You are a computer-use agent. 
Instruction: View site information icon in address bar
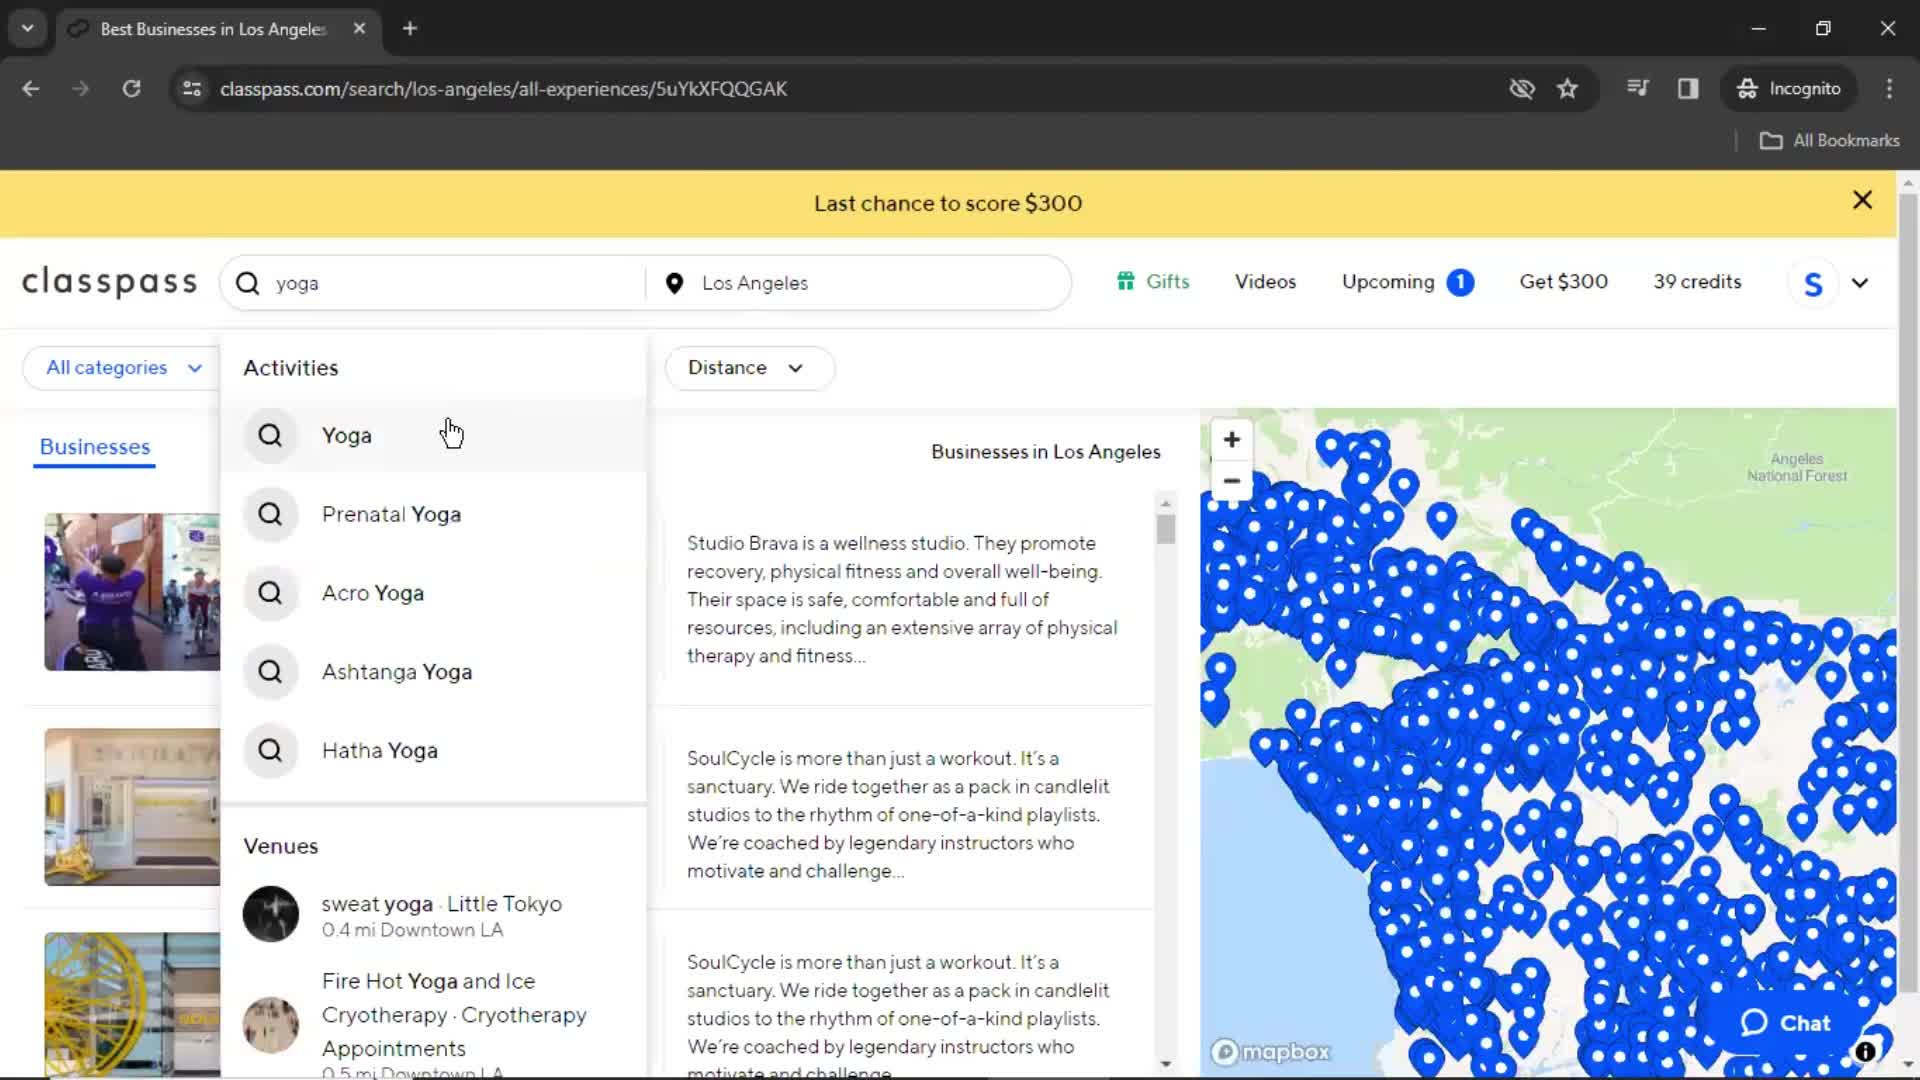pyautogui.click(x=192, y=89)
